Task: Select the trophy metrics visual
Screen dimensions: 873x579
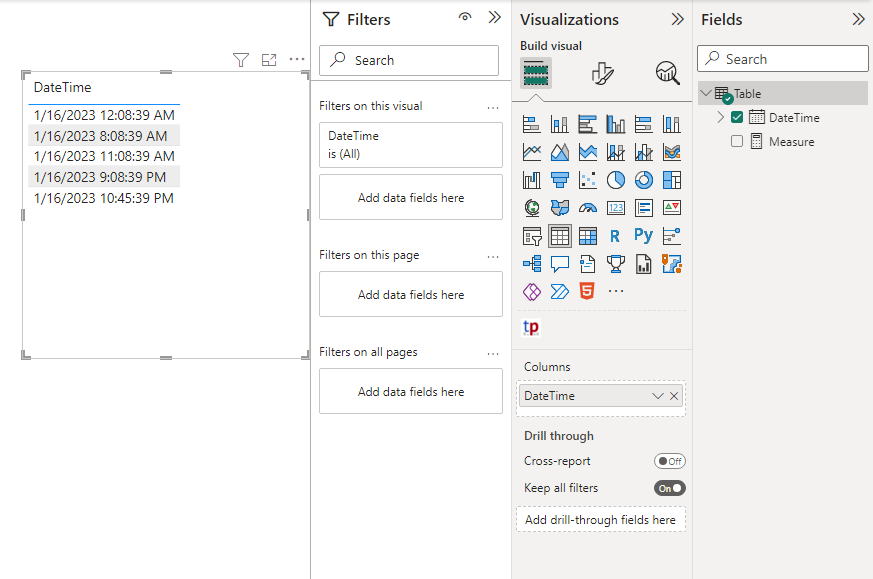Action: tap(616, 264)
